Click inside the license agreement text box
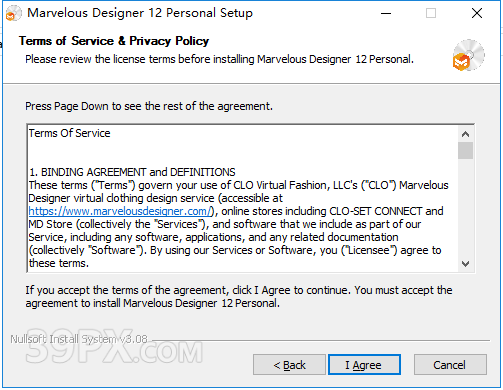Screen dimensions: 503x390 coord(243,198)
